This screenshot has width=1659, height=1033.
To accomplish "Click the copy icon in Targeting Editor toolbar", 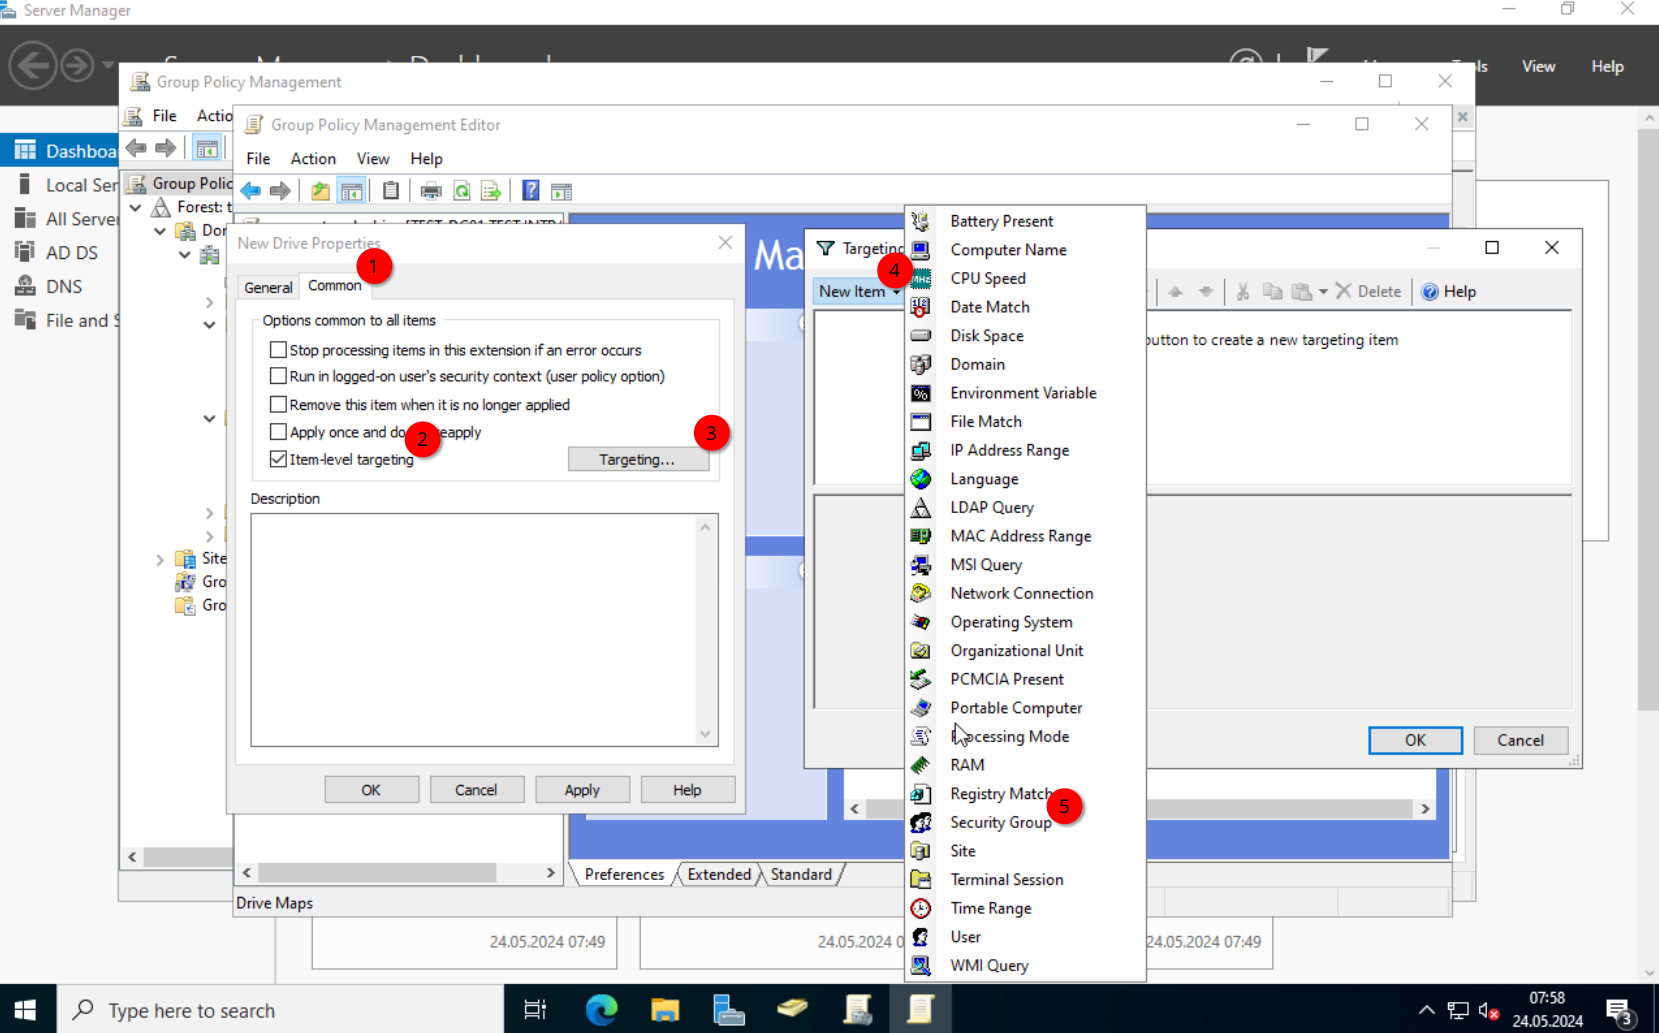I will point(1273,292).
